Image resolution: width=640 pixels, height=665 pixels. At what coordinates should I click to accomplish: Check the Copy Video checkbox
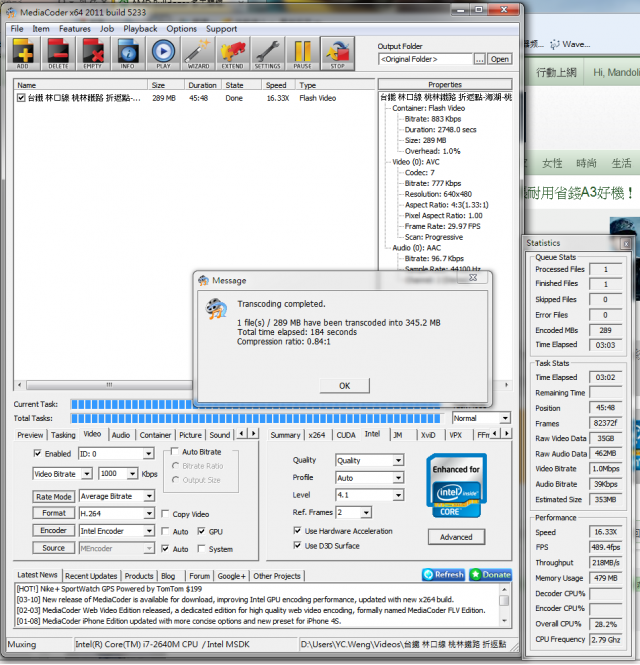[165, 514]
